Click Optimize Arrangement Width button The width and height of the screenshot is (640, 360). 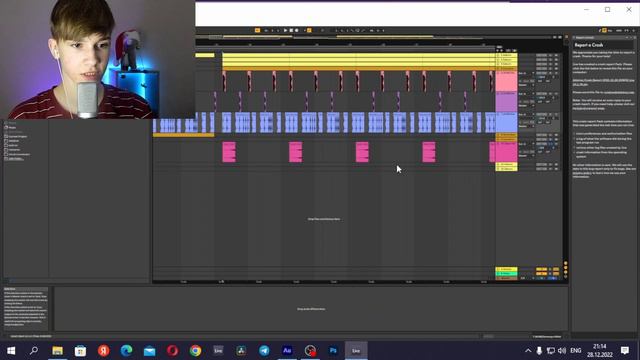click(560, 37)
